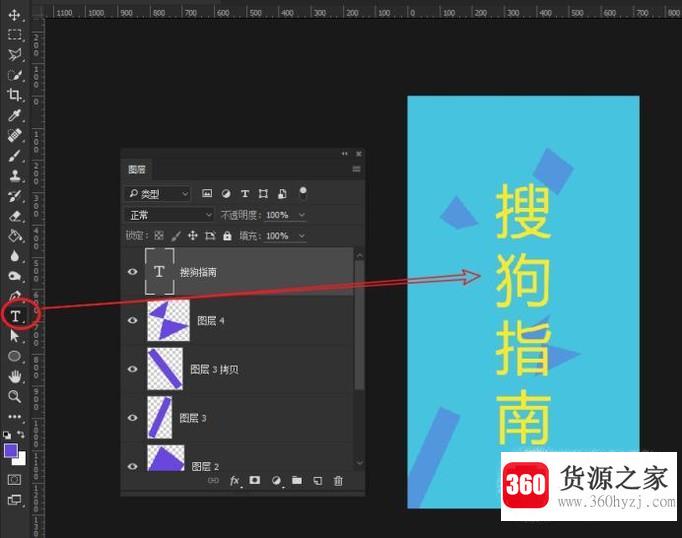
Task: Collapse the Layers panel to icons
Action: pyautogui.click(x=345, y=154)
